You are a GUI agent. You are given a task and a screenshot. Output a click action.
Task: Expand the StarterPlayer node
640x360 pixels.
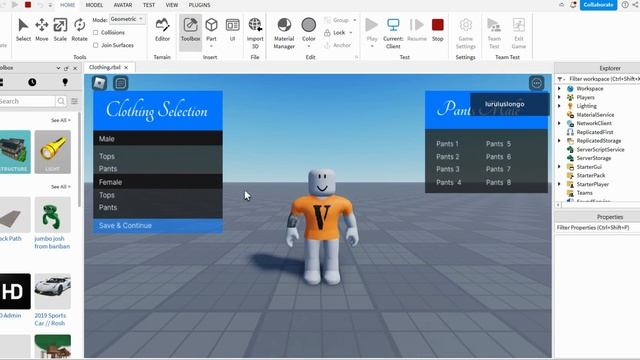click(x=560, y=184)
